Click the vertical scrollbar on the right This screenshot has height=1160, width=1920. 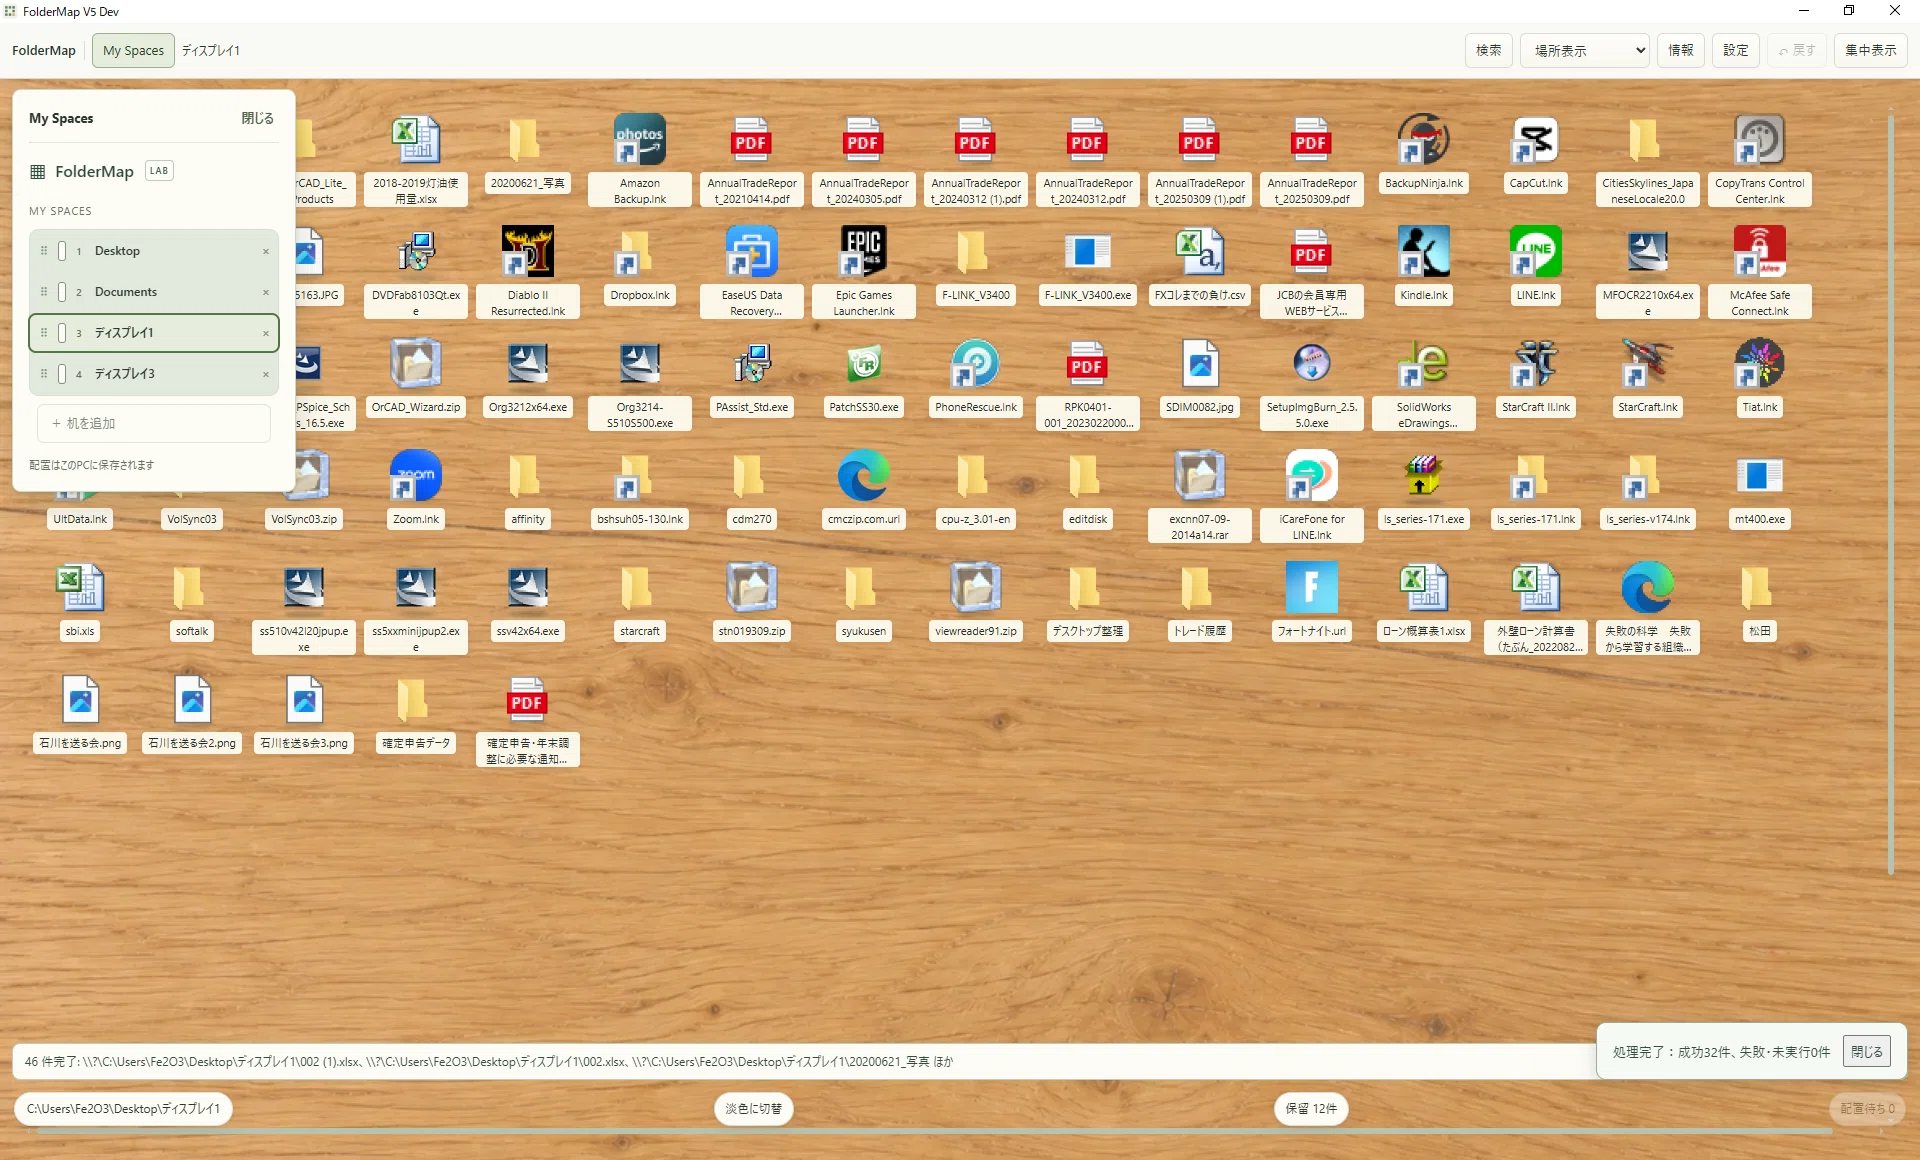(x=1891, y=495)
